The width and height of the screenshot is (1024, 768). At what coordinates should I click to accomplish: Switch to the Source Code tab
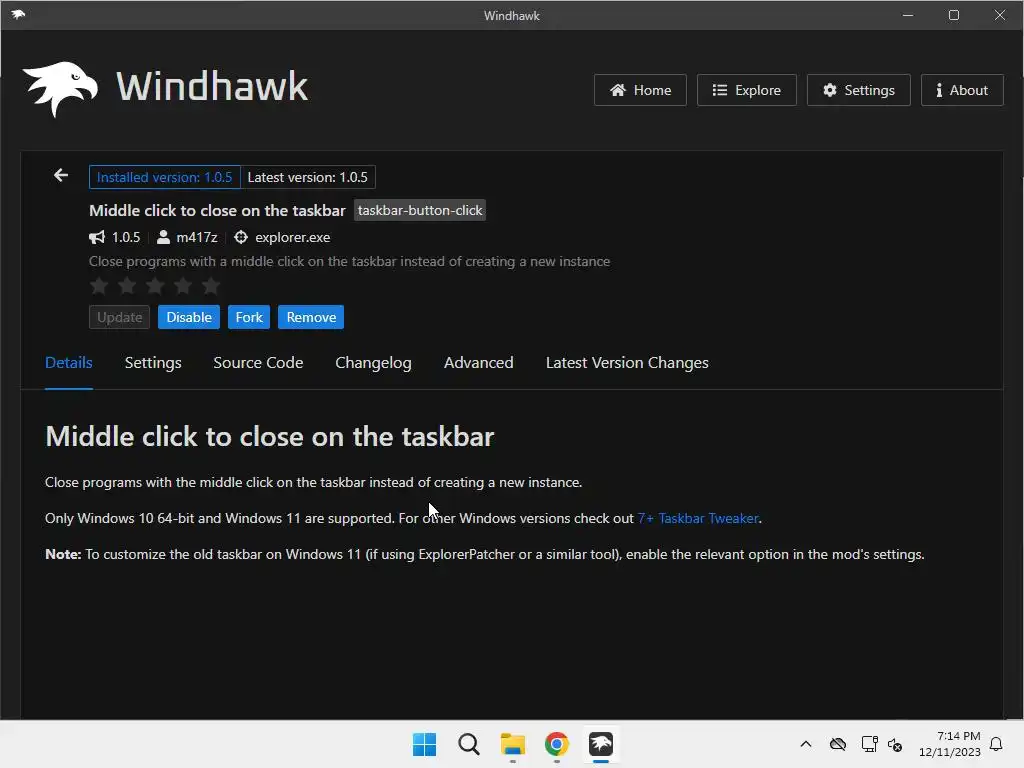click(x=258, y=363)
